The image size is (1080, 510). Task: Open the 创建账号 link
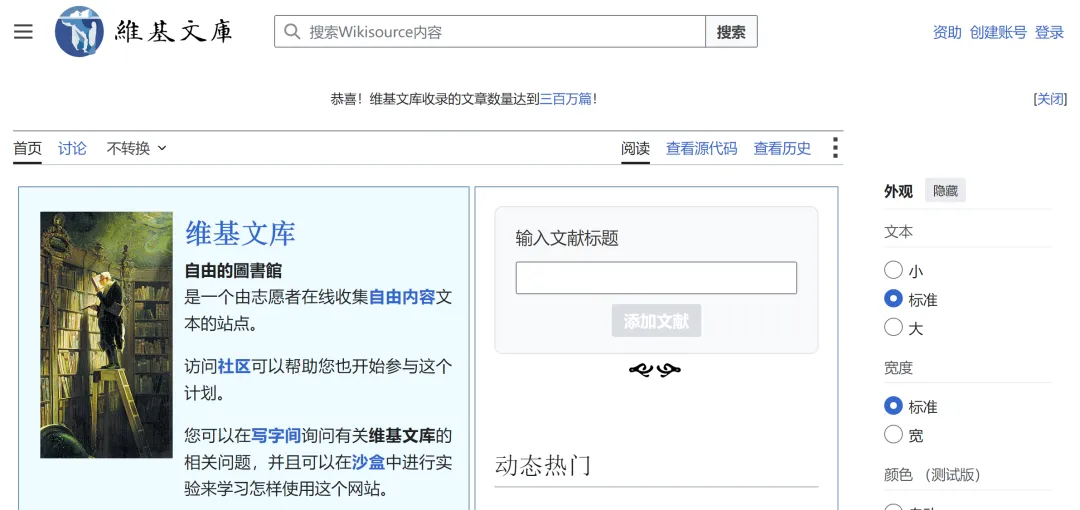click(x=998, y=32)
